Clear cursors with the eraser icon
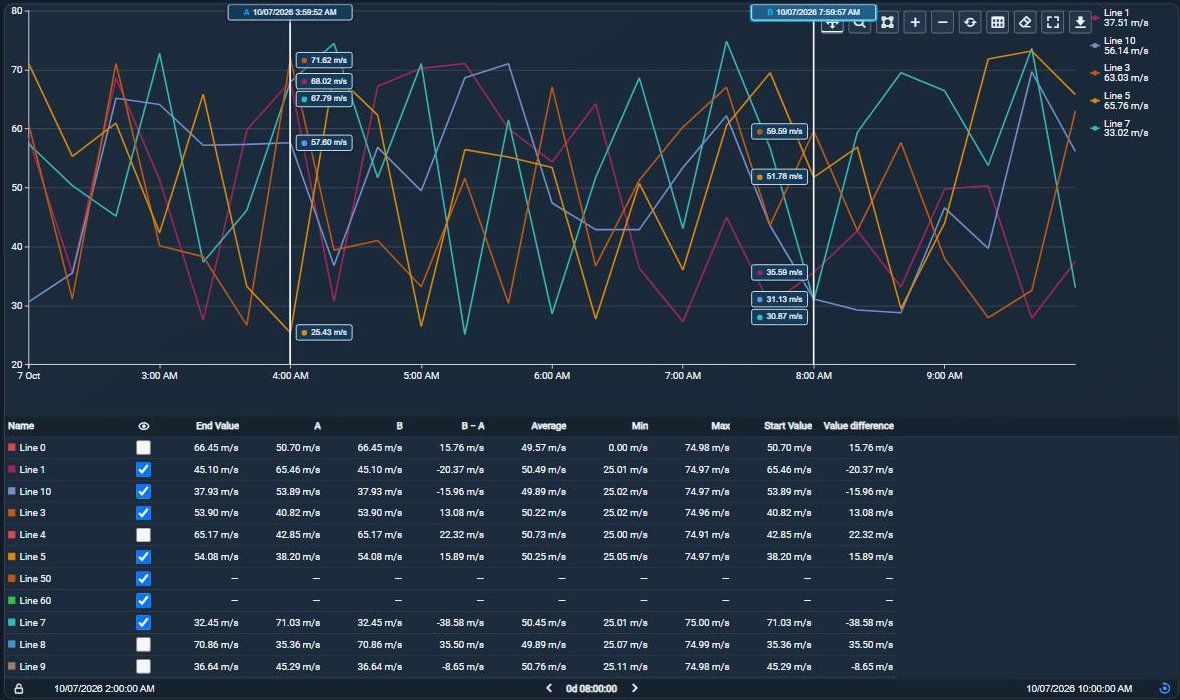1180x700 pixels. [1025, 23]
